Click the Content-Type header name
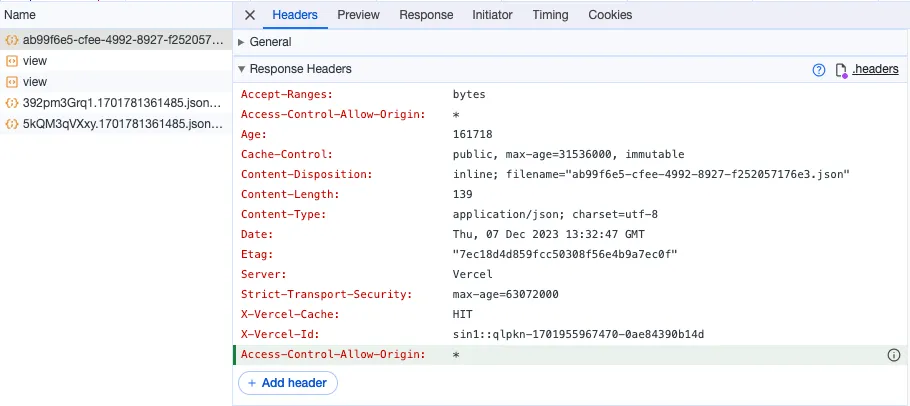 pos(283,215)
